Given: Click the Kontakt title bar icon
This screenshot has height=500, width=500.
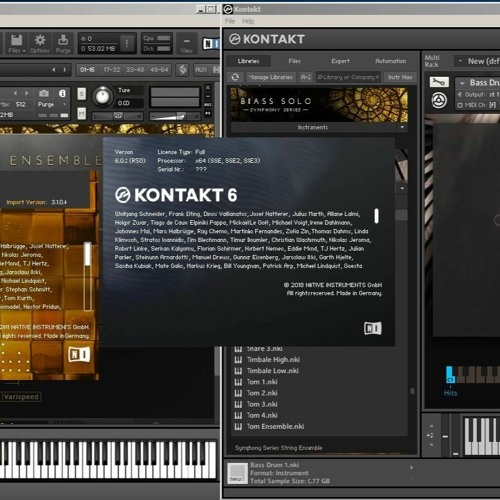Looking at the screenshot, I should tap(228, 9).
